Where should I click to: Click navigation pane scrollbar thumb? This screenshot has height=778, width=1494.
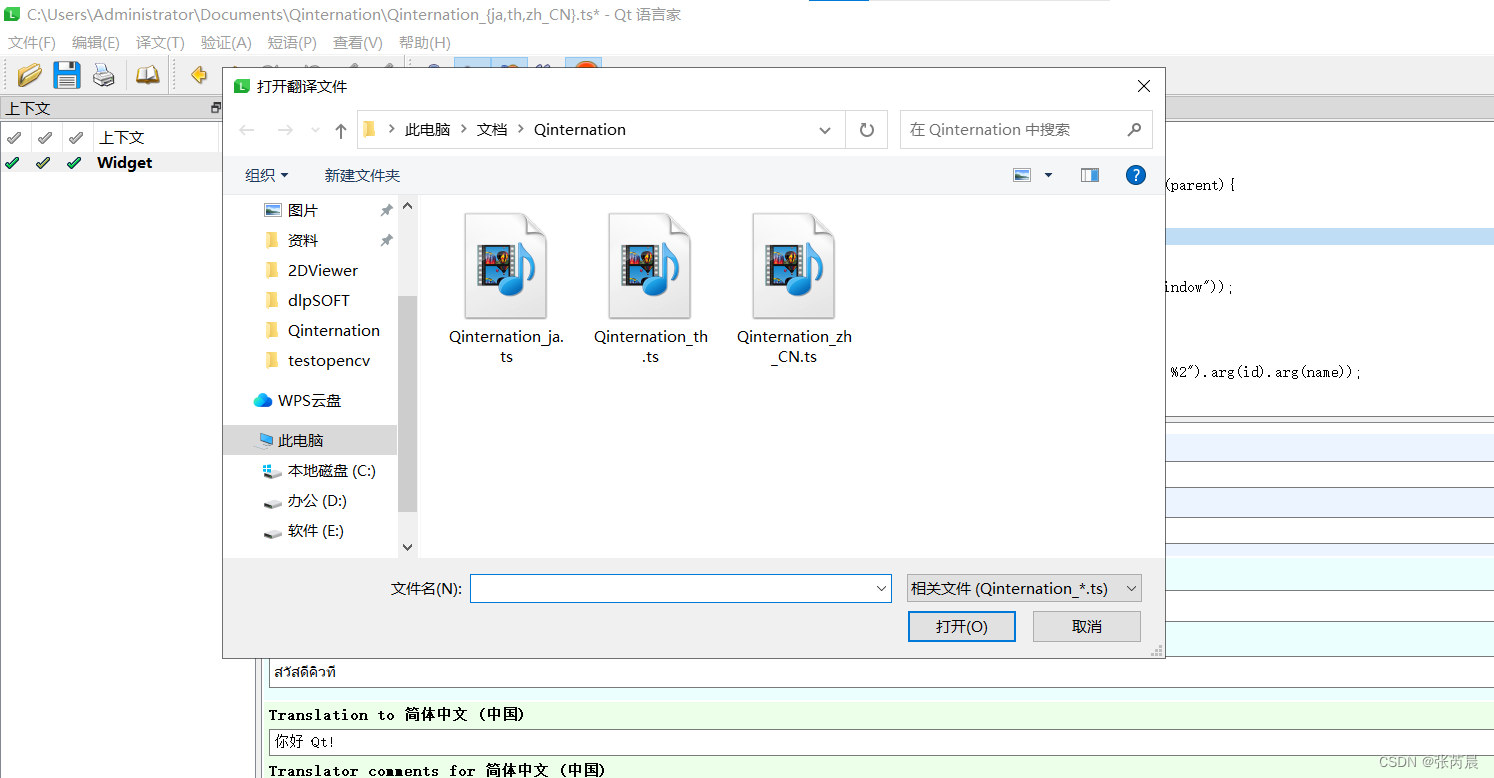407,404
